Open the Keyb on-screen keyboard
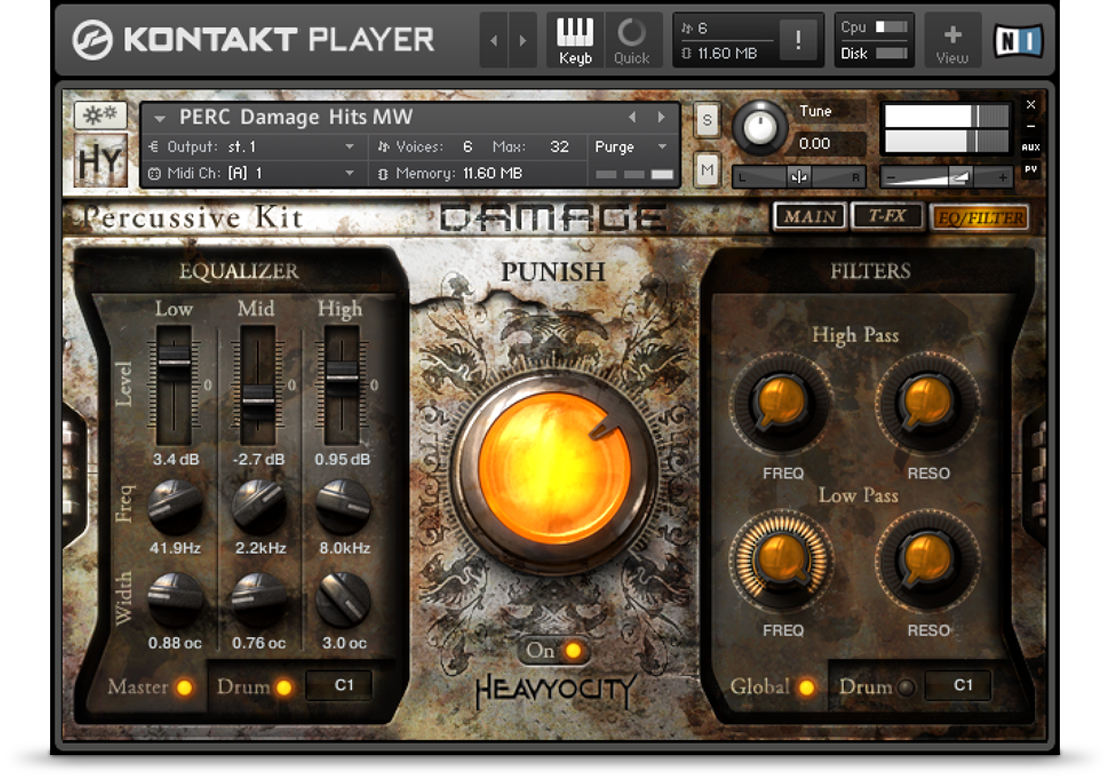Viewport: 1110px width, 780px height. (575, 40)
